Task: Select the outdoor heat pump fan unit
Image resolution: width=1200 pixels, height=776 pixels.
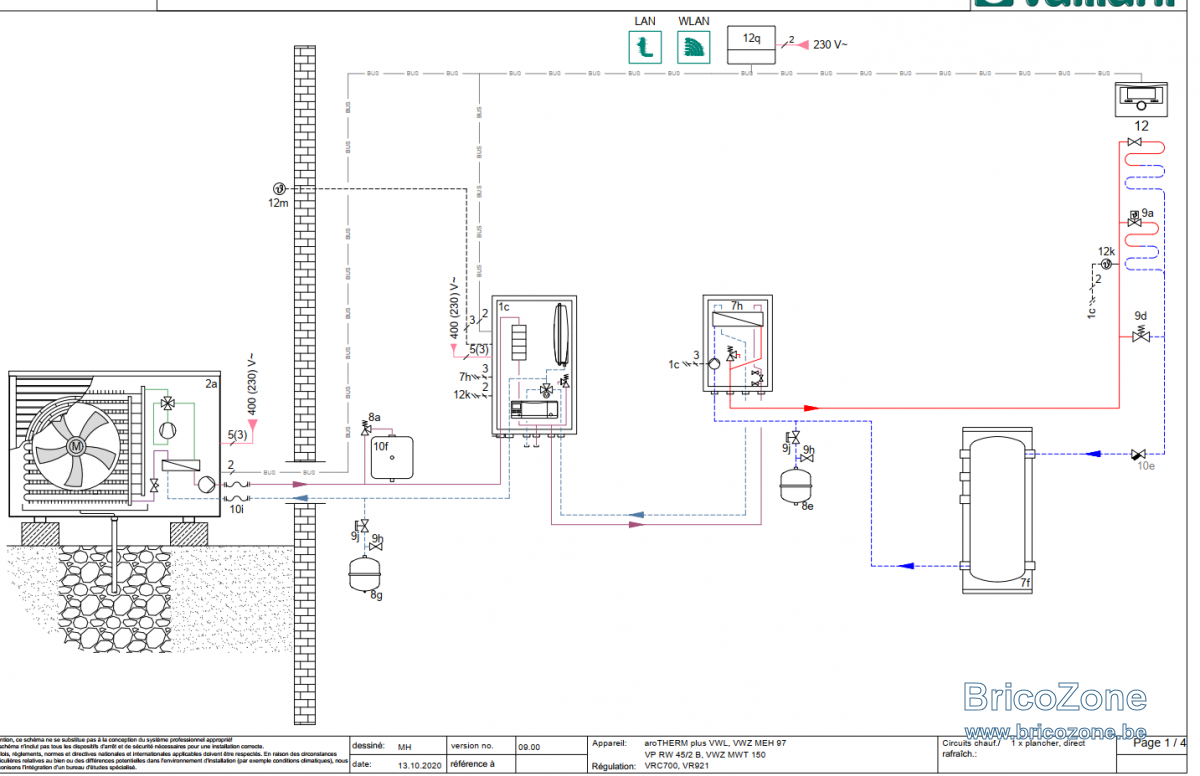Action: pos(115,444)
